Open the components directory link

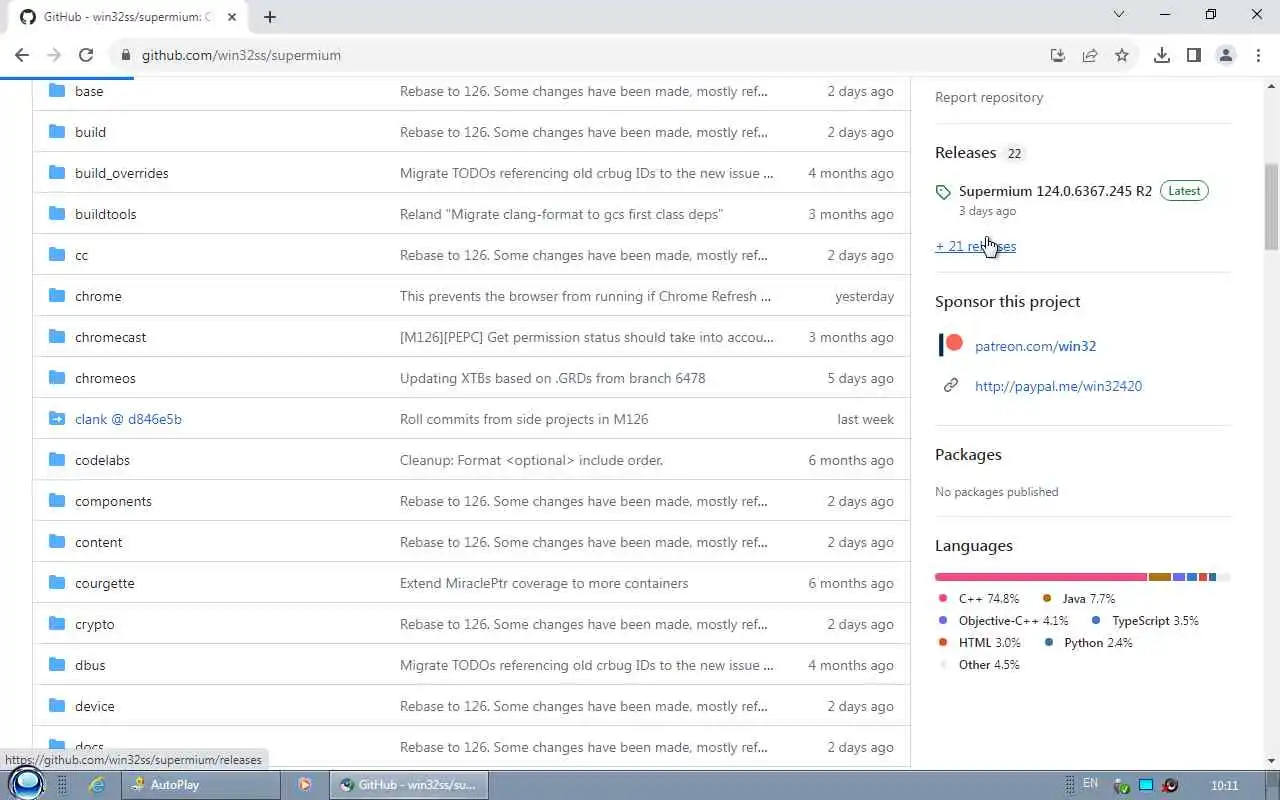(113, 501)
